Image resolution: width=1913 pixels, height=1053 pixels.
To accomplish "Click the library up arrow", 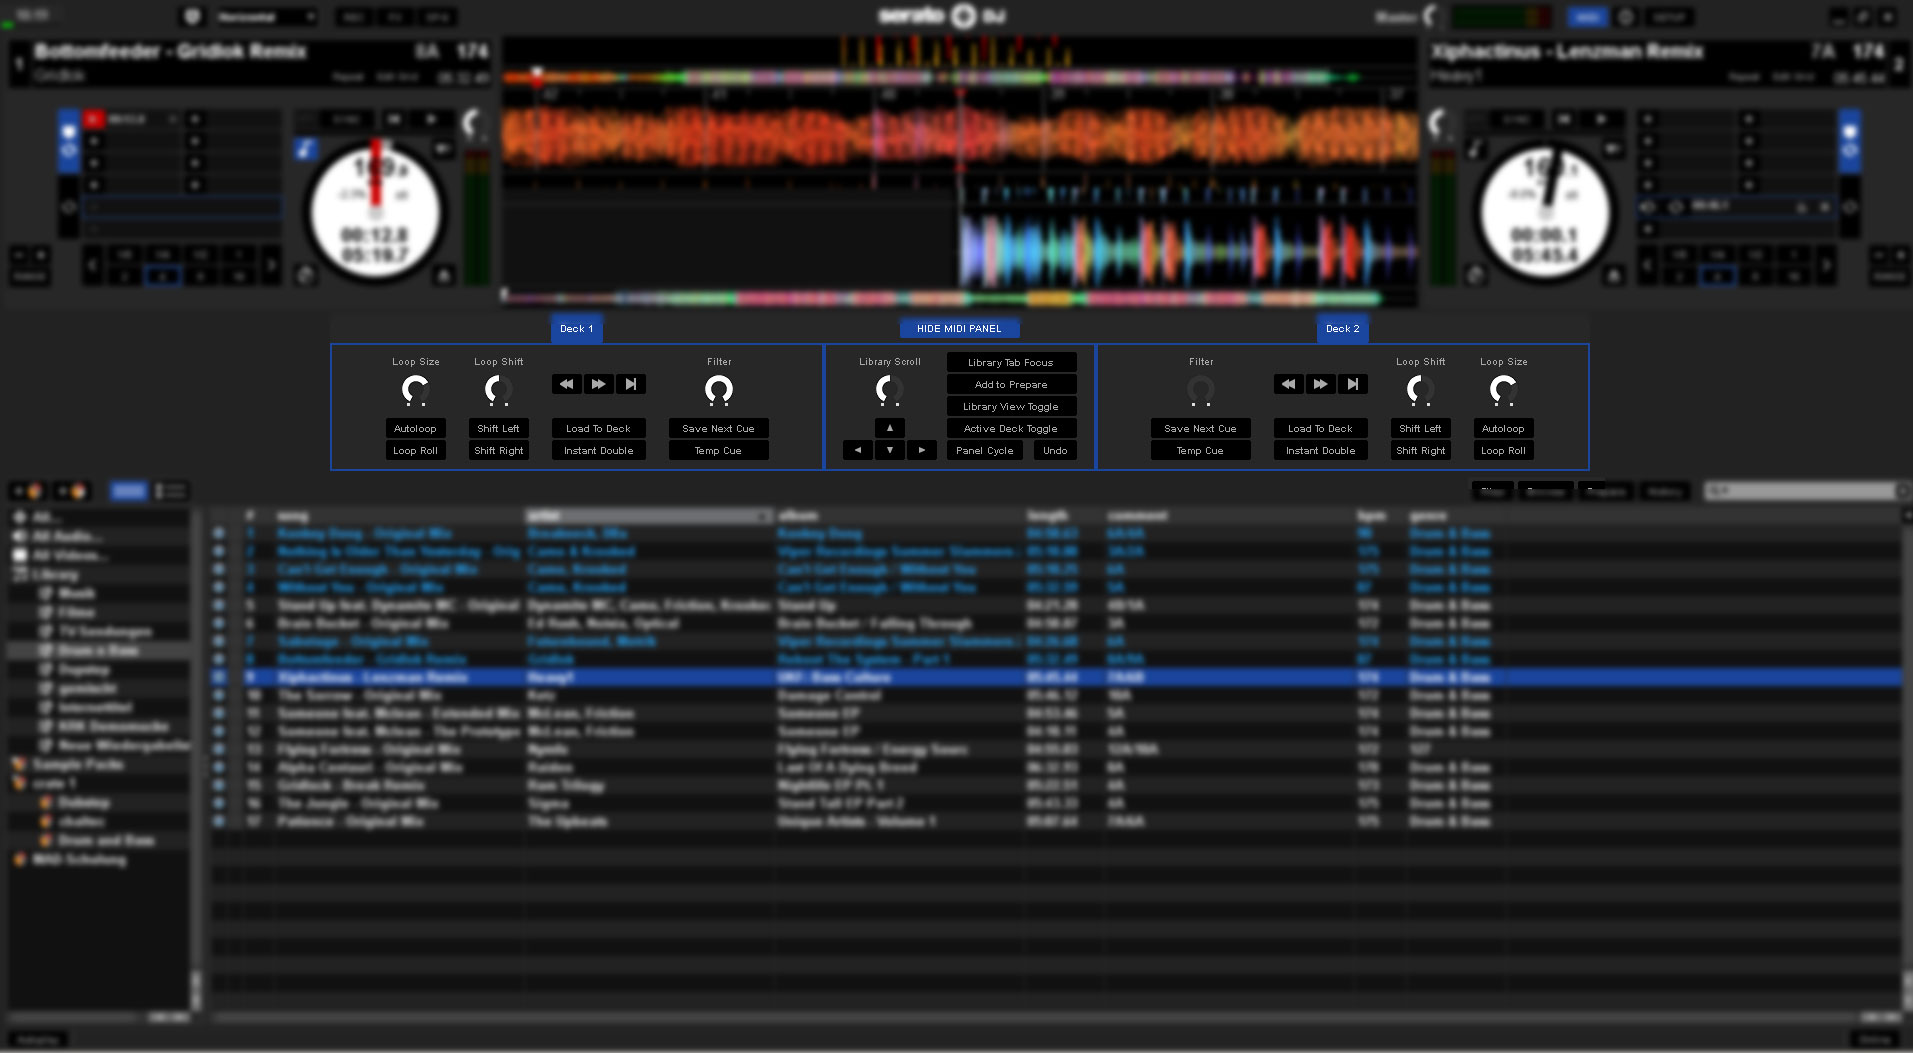I will (x=890, y=428).
